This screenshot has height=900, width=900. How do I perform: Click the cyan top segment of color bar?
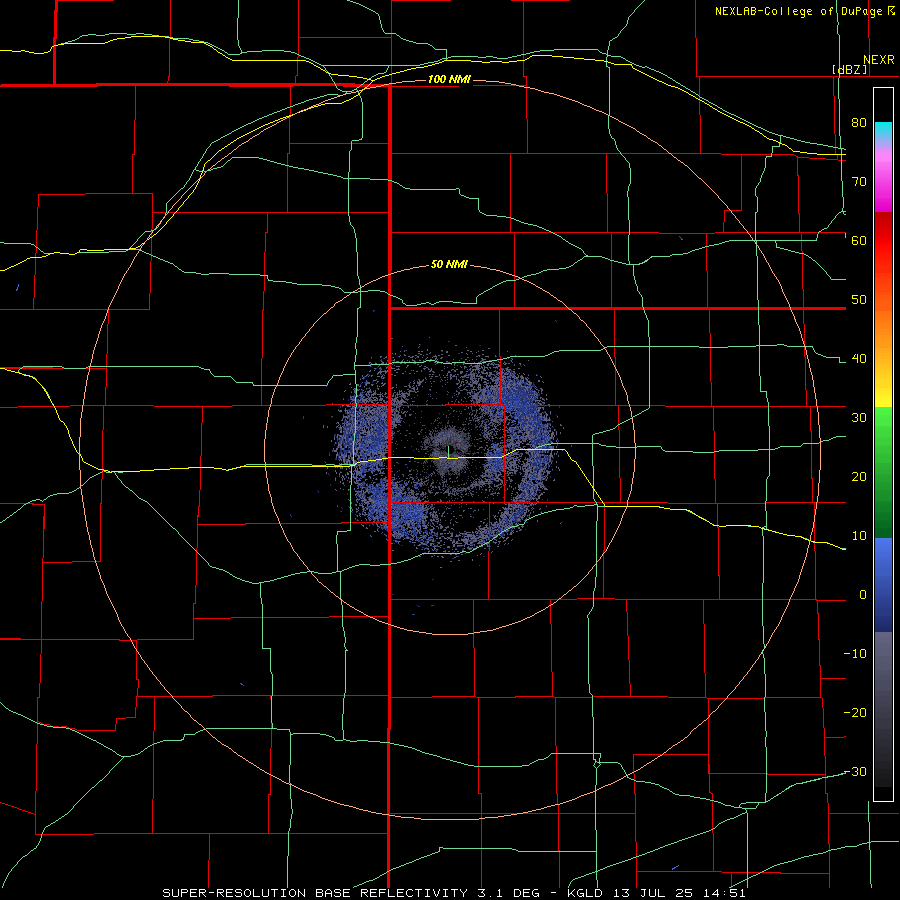[x=883, y=132]
